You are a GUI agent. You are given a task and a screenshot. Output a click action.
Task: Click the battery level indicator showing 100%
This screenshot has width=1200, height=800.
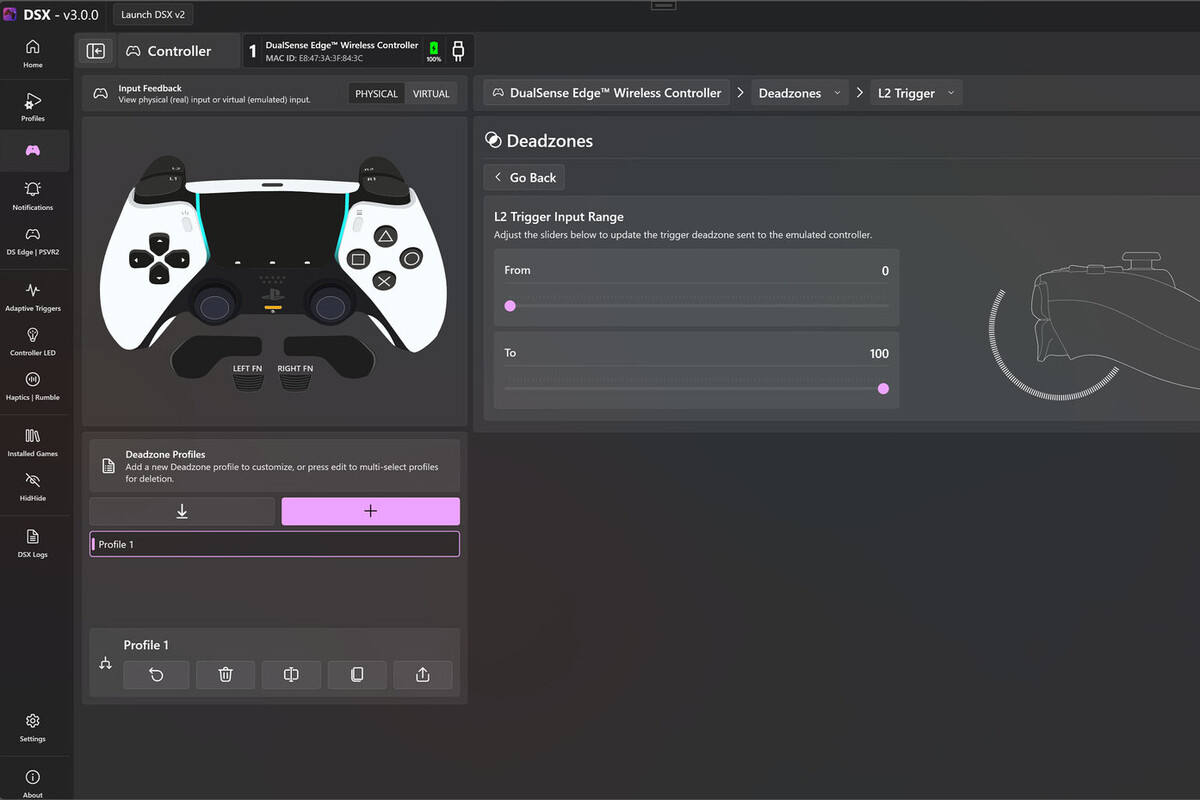(434, 51)
